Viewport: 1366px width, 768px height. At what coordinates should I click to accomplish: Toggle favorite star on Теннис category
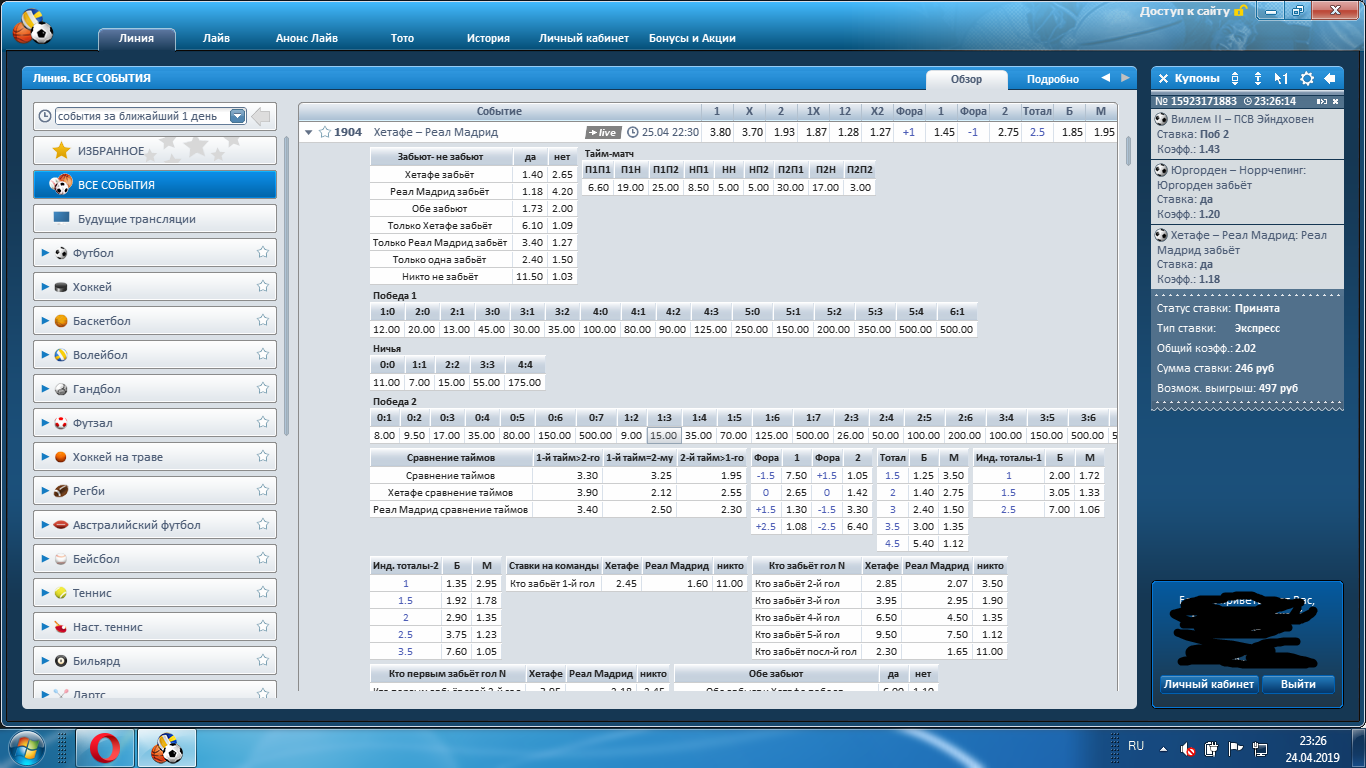pos(263,593)
